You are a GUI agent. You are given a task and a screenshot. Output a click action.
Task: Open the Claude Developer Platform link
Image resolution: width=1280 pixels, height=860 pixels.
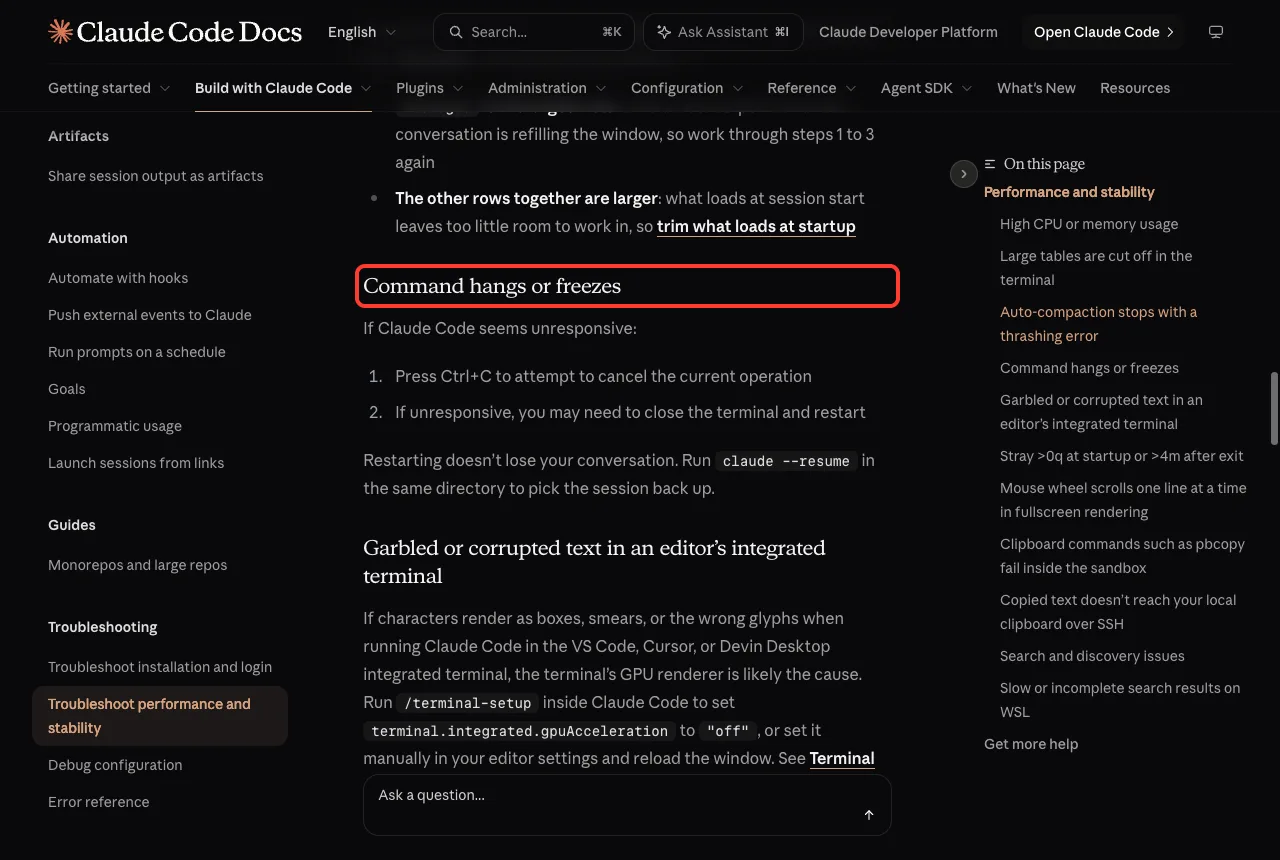point(908,32)
